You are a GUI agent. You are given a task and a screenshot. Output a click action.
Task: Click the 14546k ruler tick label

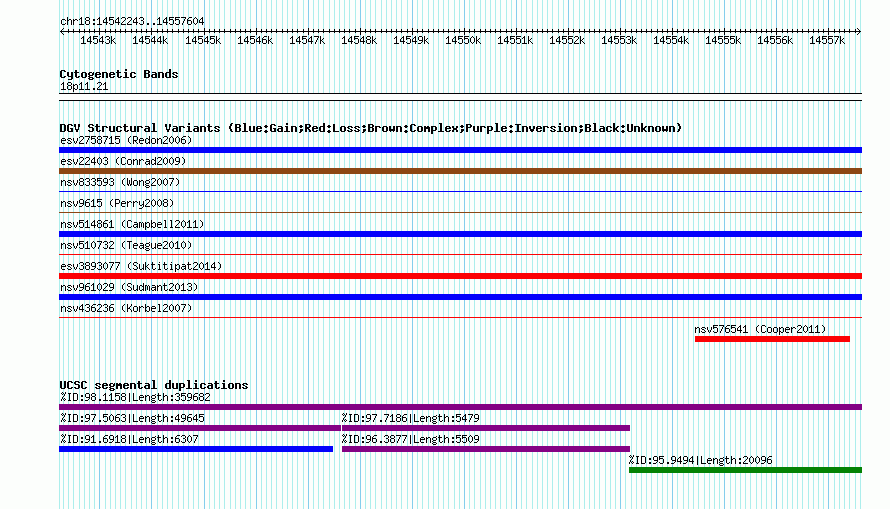[255, 40]
